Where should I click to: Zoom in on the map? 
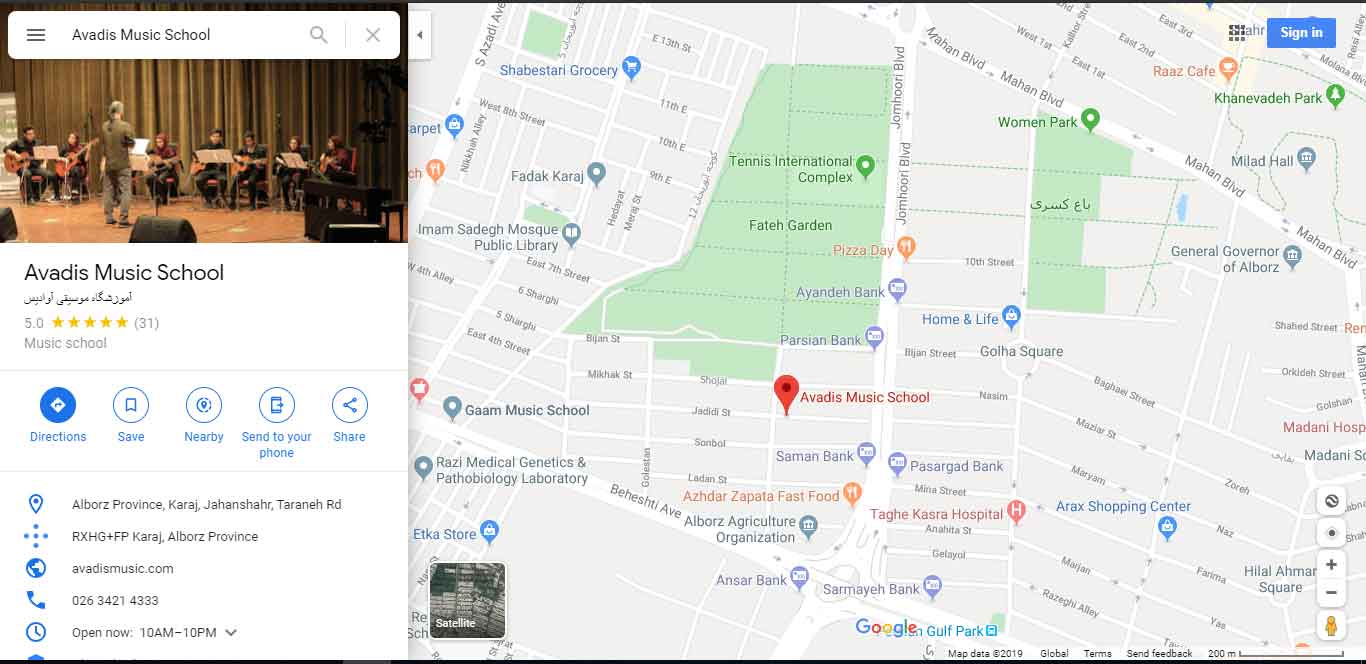1331,565
